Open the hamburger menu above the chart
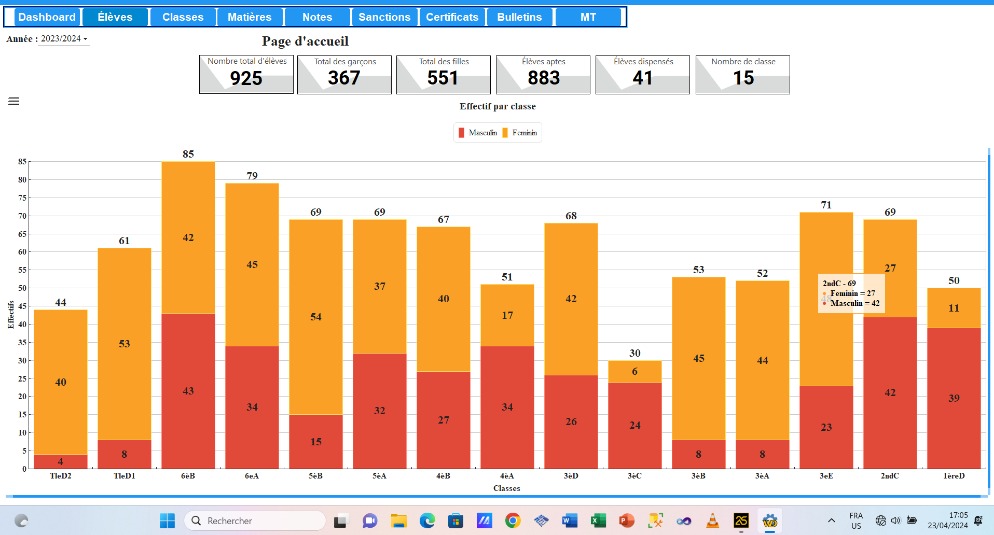994x535 pixels. [x=13, y=101]
